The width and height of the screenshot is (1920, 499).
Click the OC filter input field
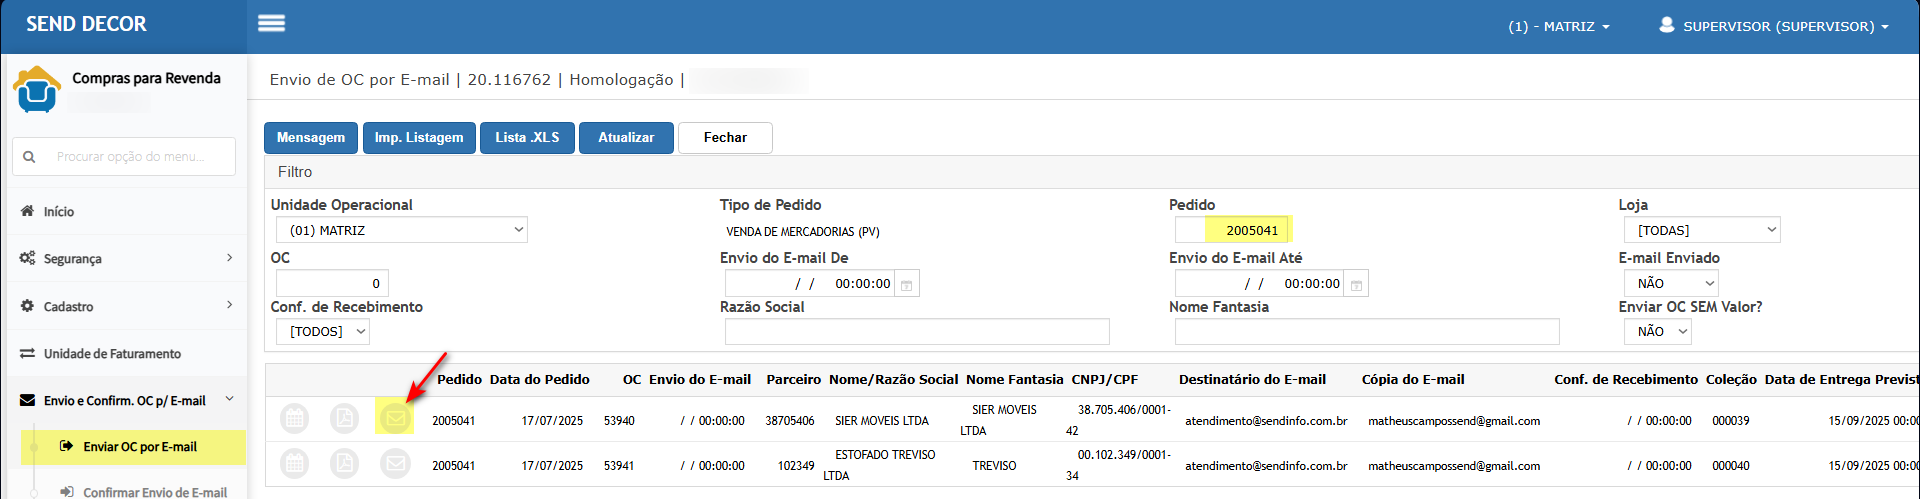pos(332,283)
